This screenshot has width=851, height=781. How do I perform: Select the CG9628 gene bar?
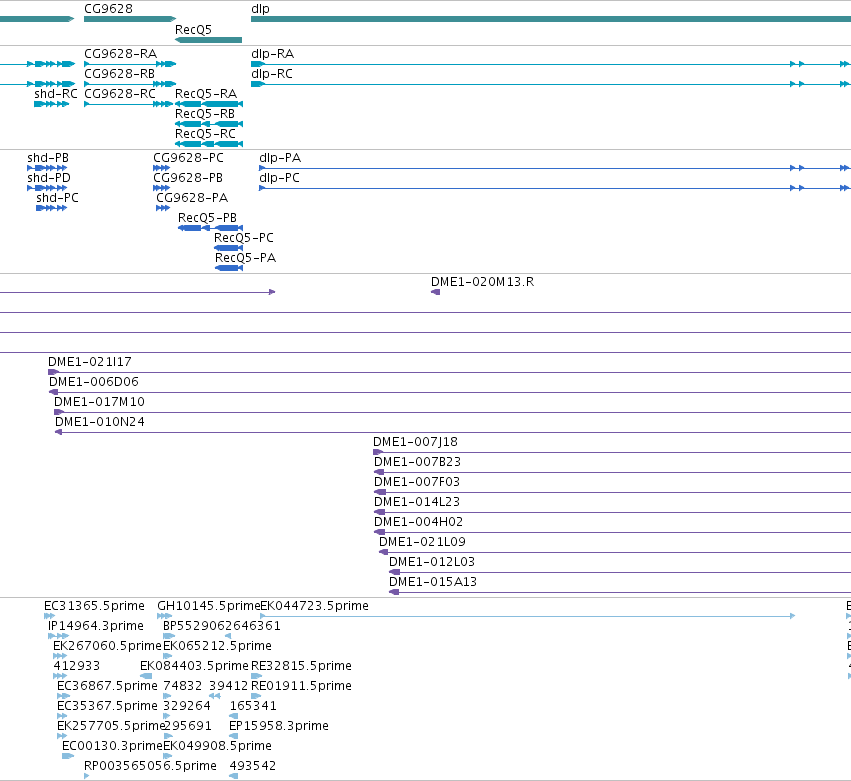coord(130,19)
